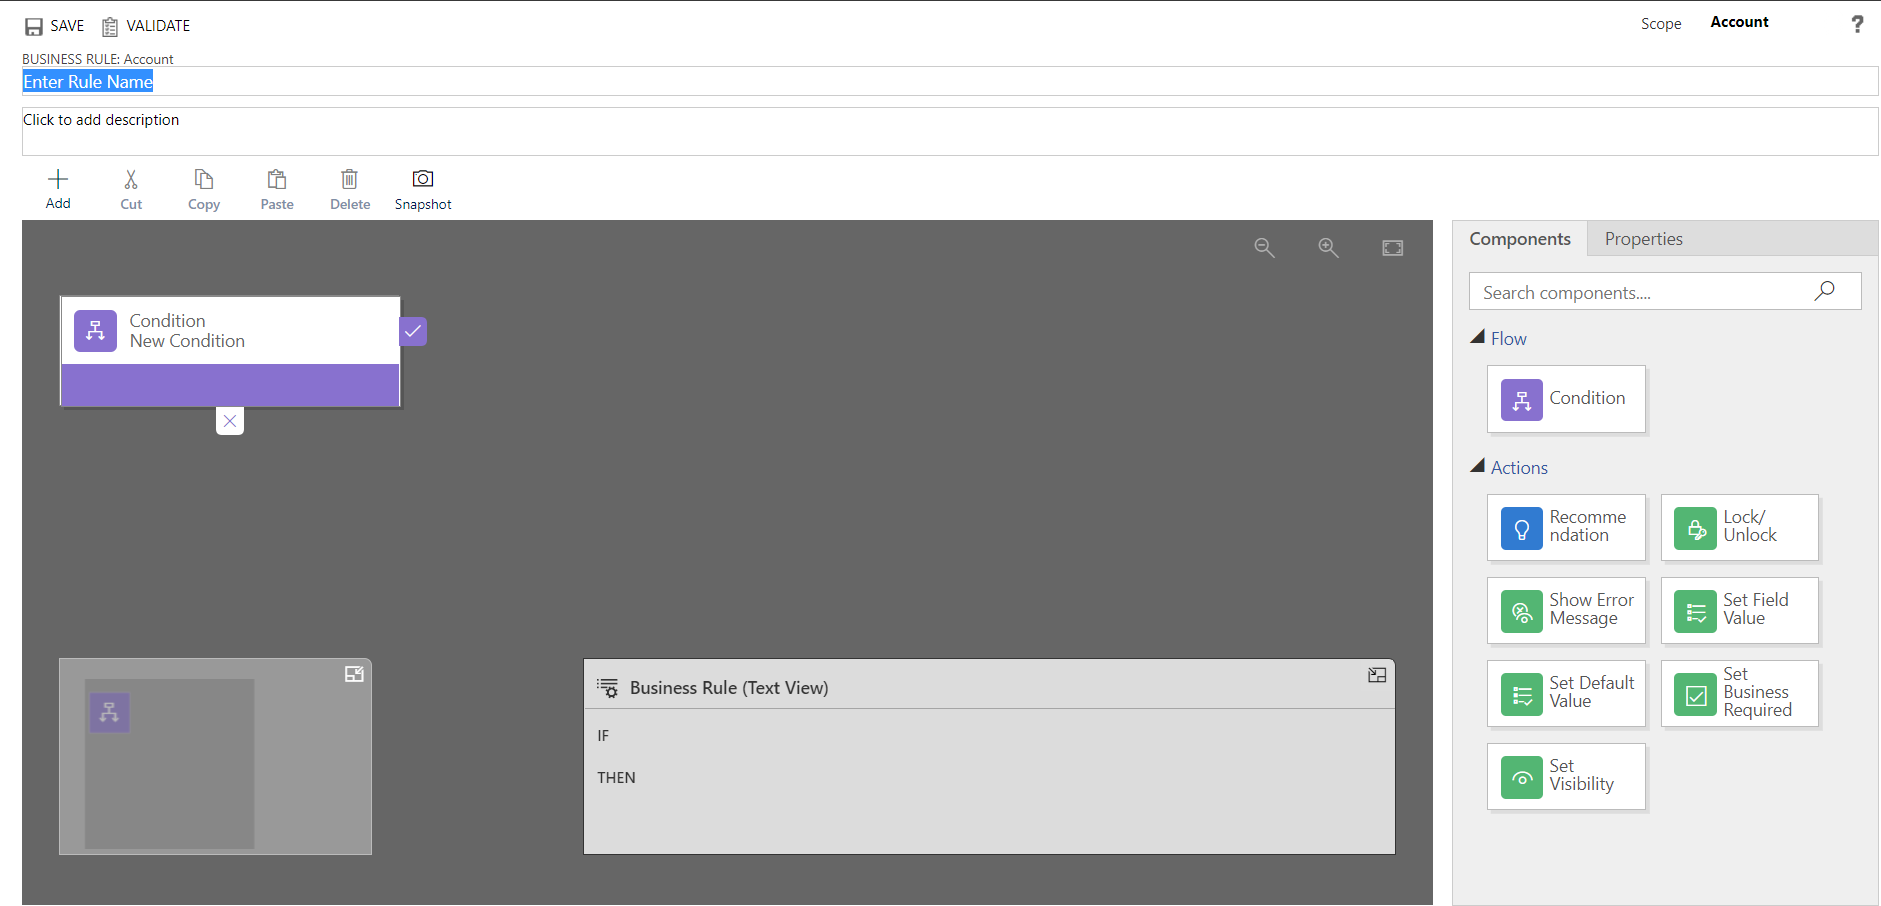Collapse the Flow section
This screenshot has width=1881, height=906.
click(1478, 338)
